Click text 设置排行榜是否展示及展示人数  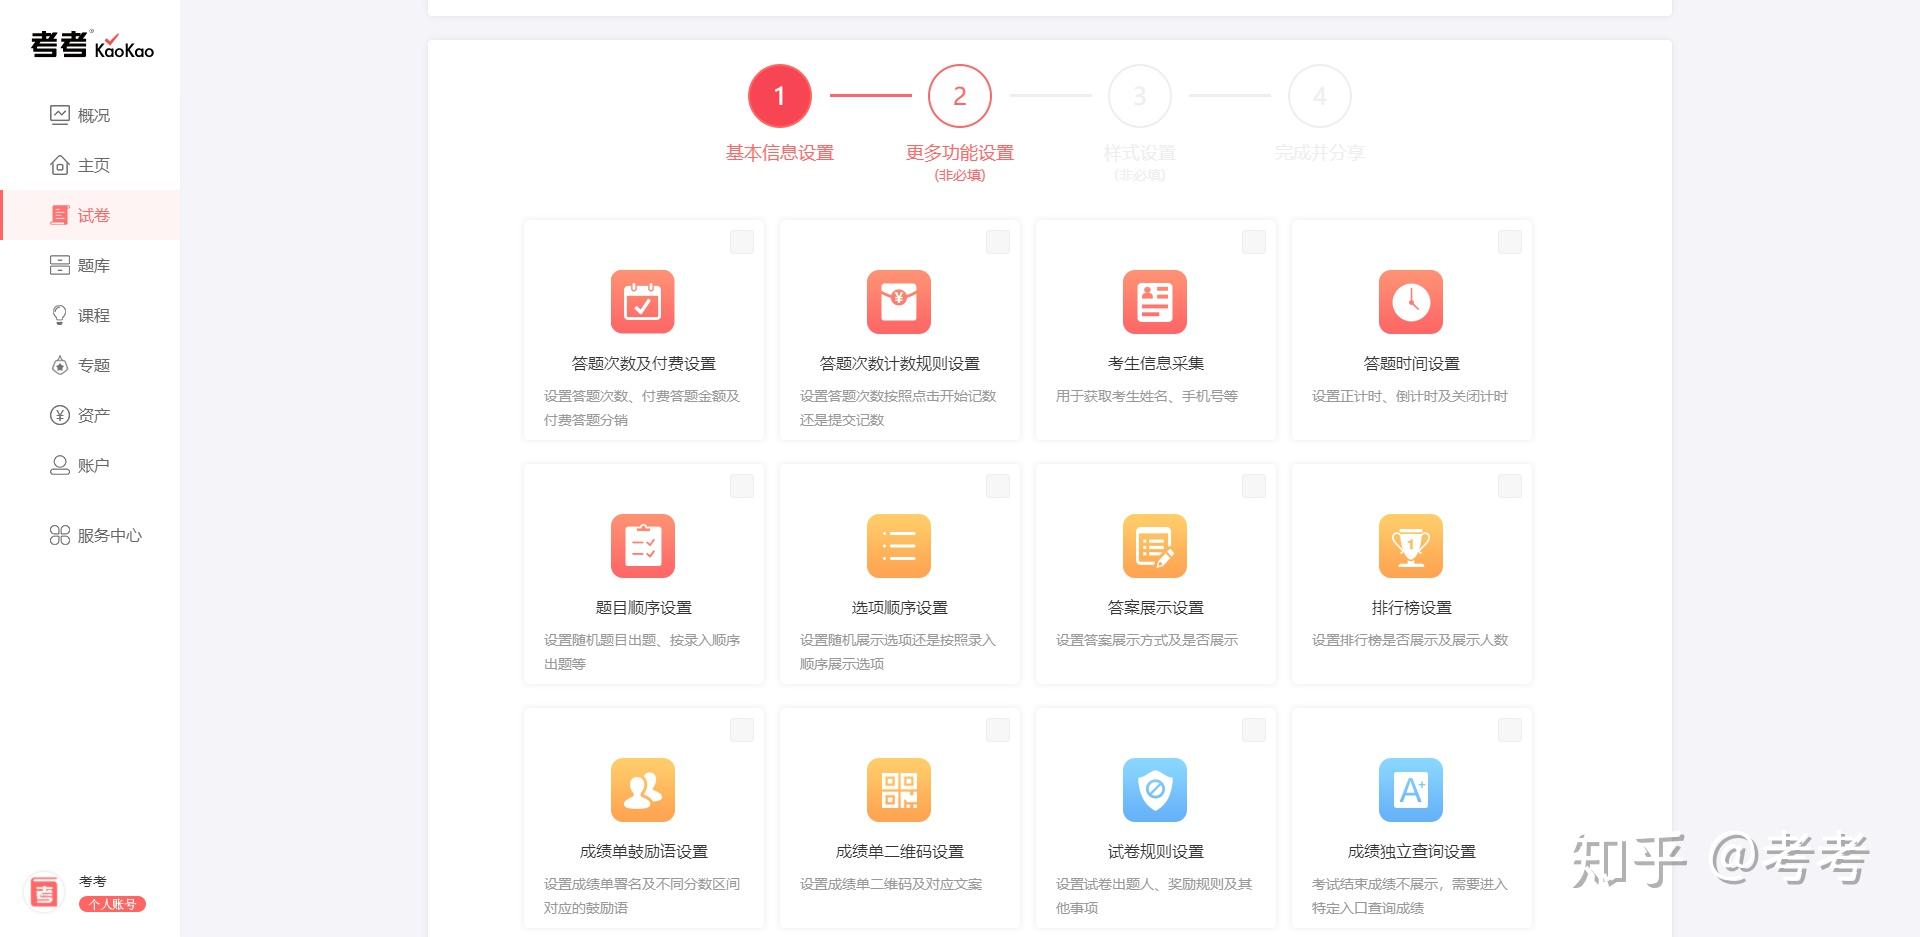click(1410, 640)
